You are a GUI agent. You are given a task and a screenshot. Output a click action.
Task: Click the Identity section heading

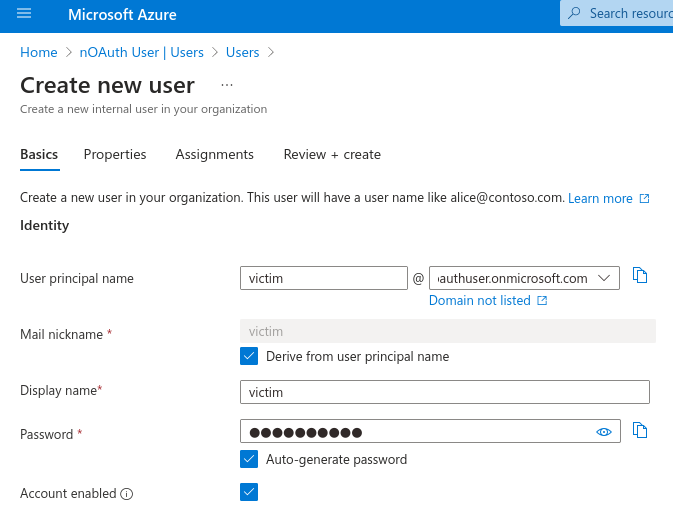pos(45,225)
